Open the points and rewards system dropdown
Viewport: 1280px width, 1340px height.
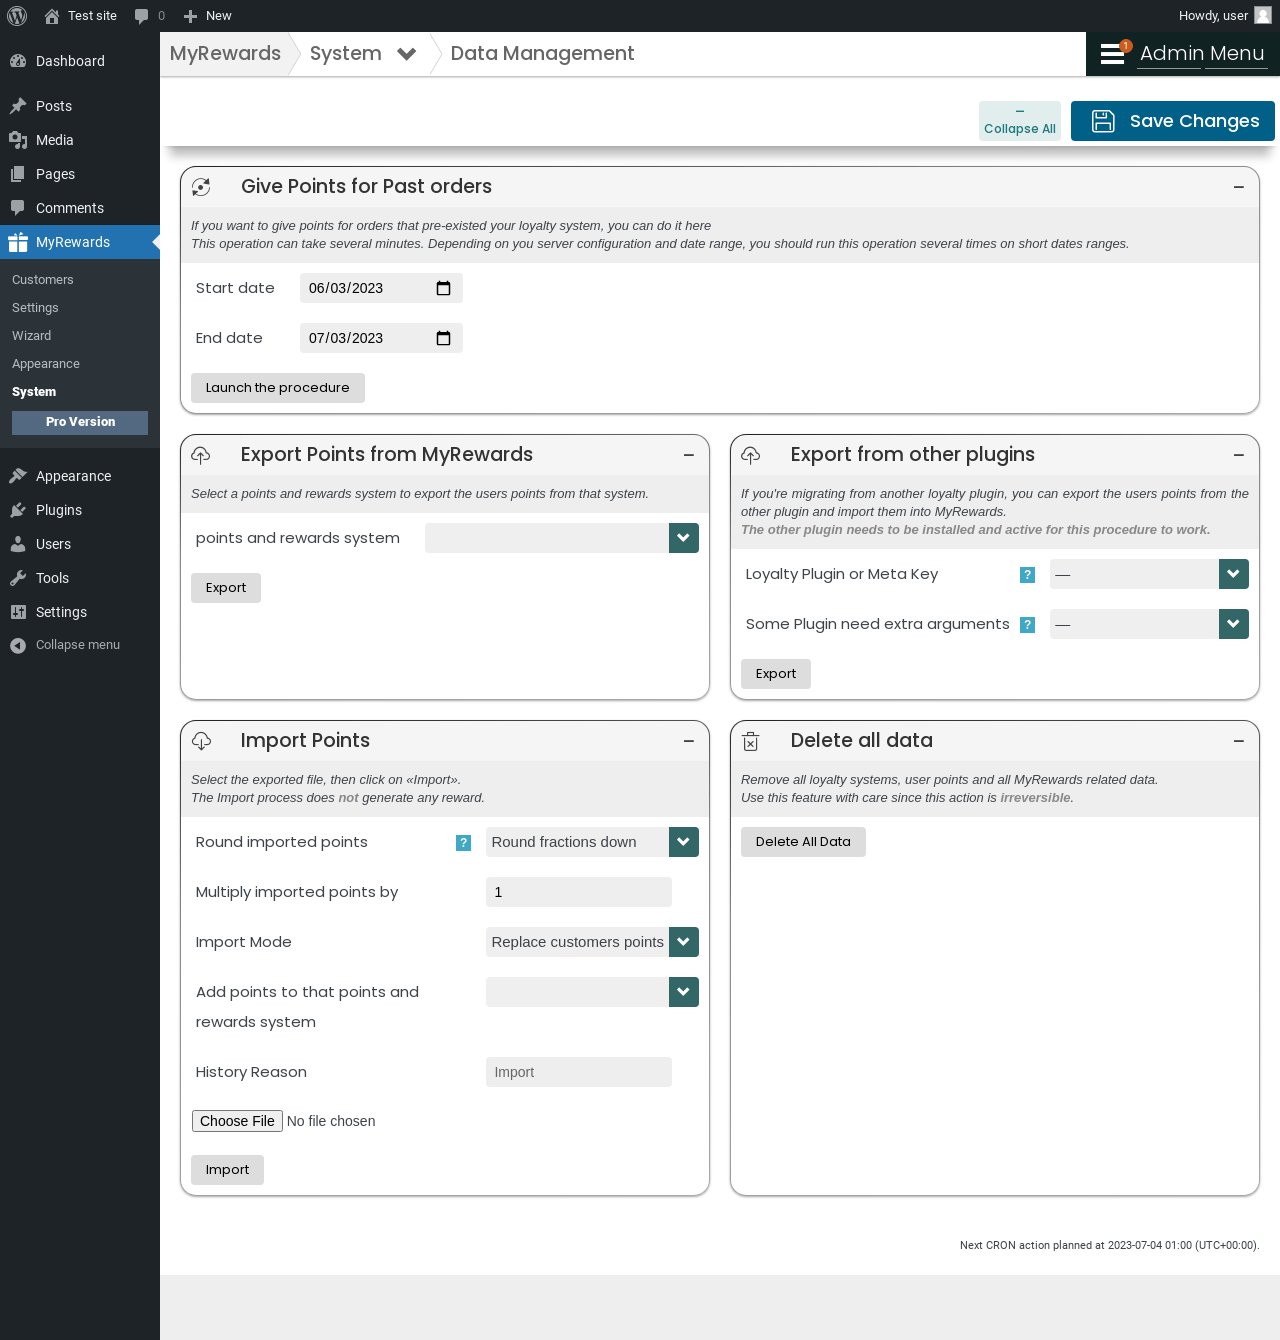pos(562,538)
